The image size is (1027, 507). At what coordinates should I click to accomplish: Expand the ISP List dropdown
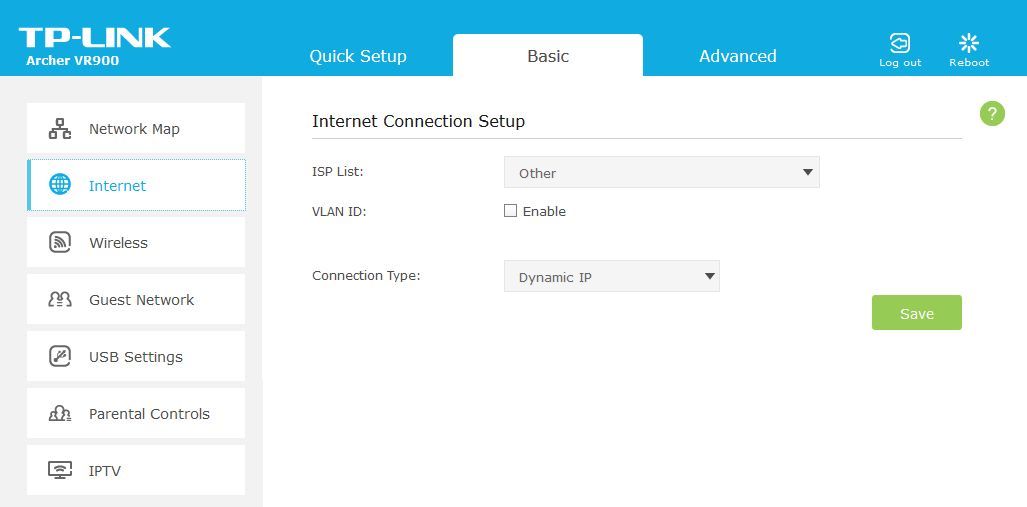point(662,172)
